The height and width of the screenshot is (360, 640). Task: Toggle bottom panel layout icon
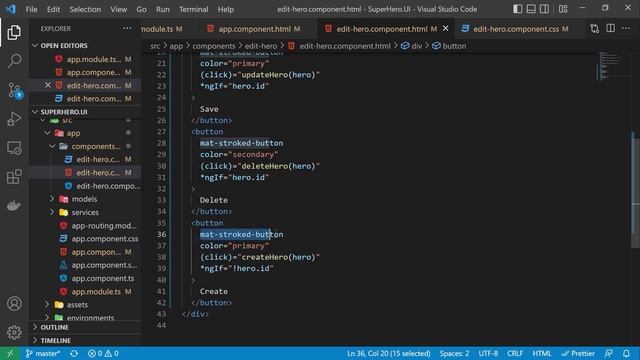pyautogui.click(x=531, y=9)
